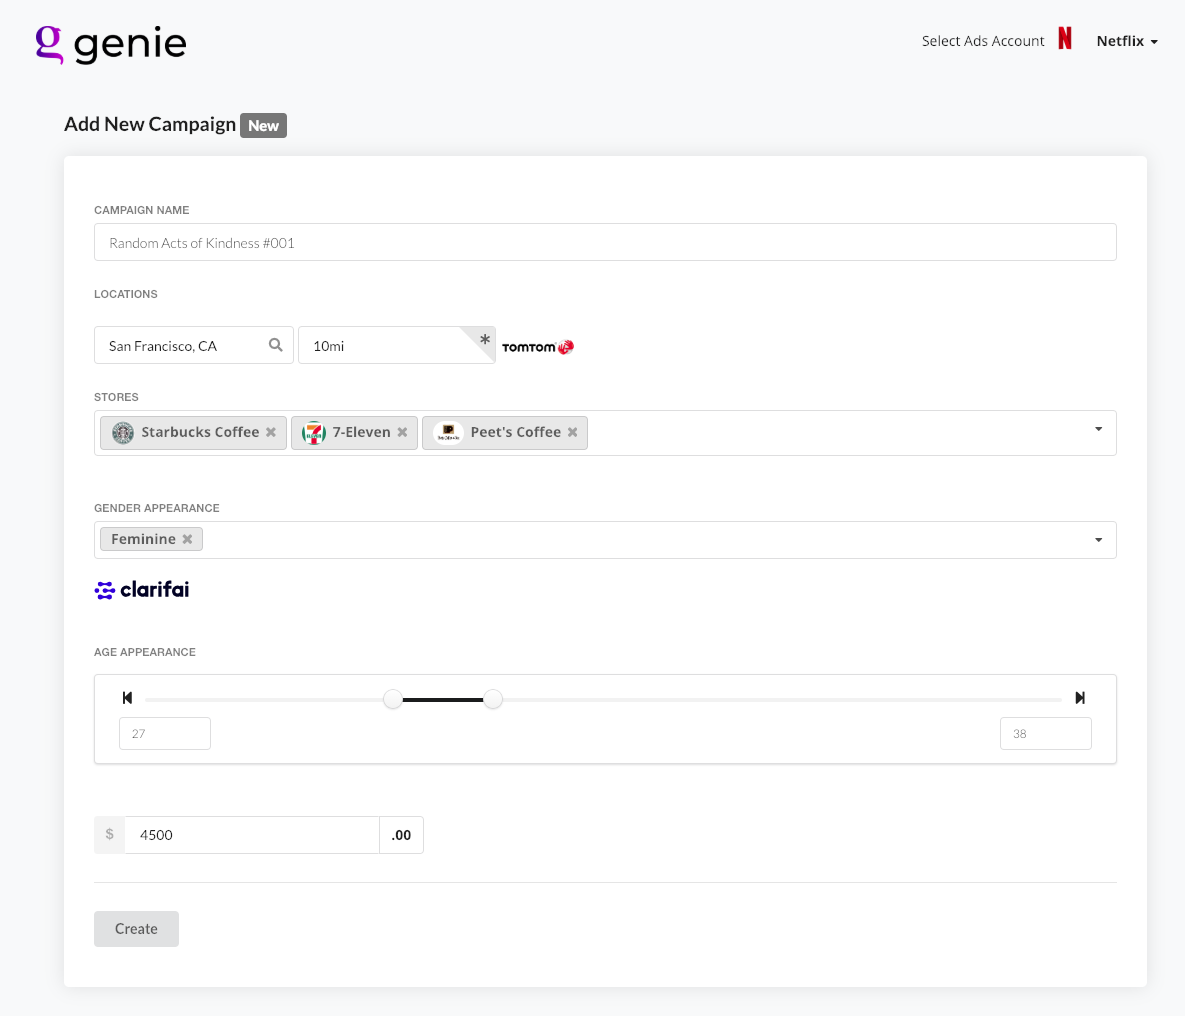
Task: Jump age slider to minimum icon
Action: 127,698
